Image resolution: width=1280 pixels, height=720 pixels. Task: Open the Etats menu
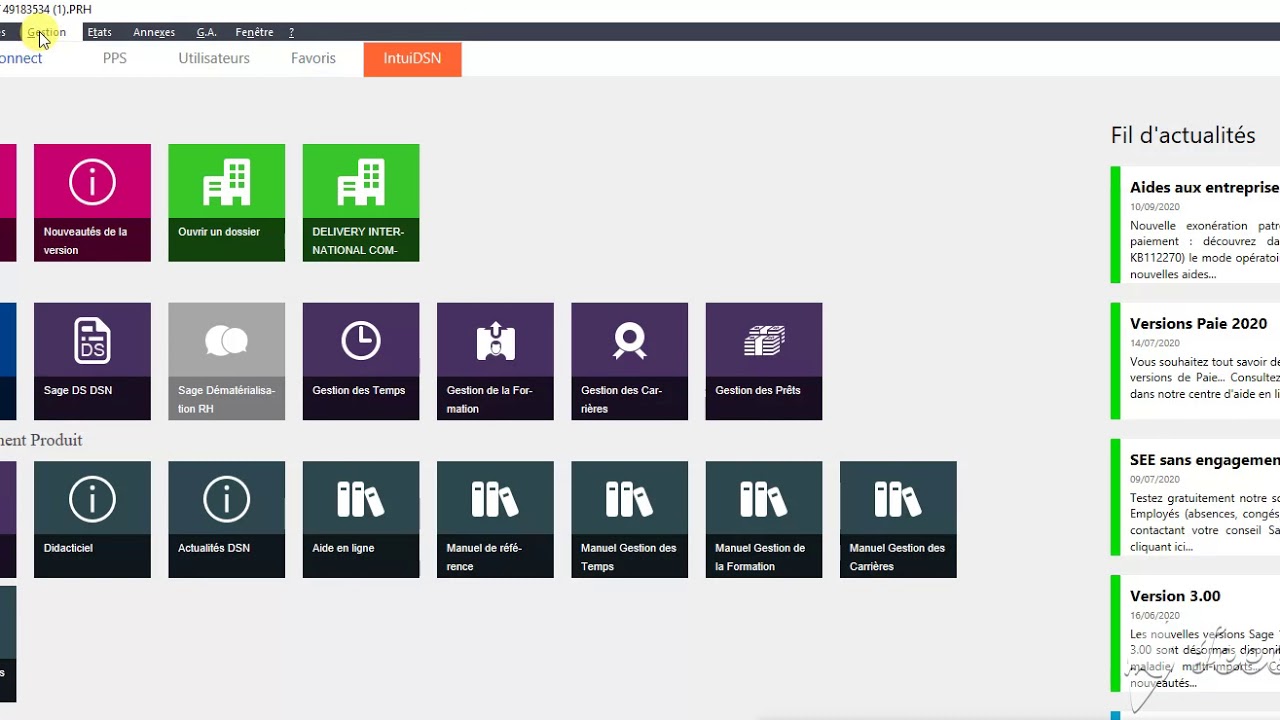pyautogui.click(x=99, y=32)
